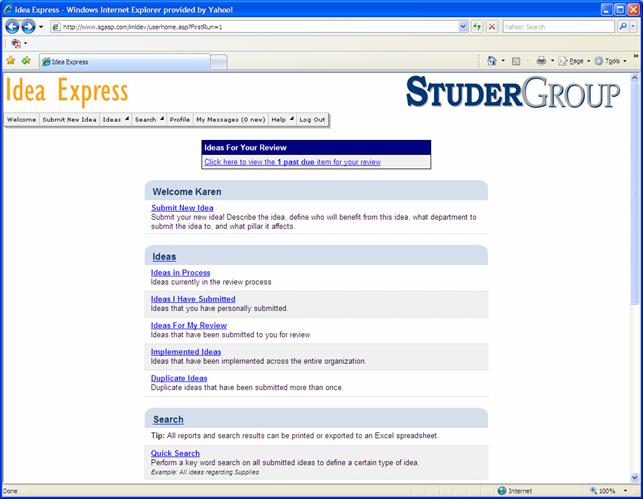Viewport: 643px width, 499px height.
Task: Click the vertical scrollbar down arrow
Action: pyautogui.click(x=635, y=478)
